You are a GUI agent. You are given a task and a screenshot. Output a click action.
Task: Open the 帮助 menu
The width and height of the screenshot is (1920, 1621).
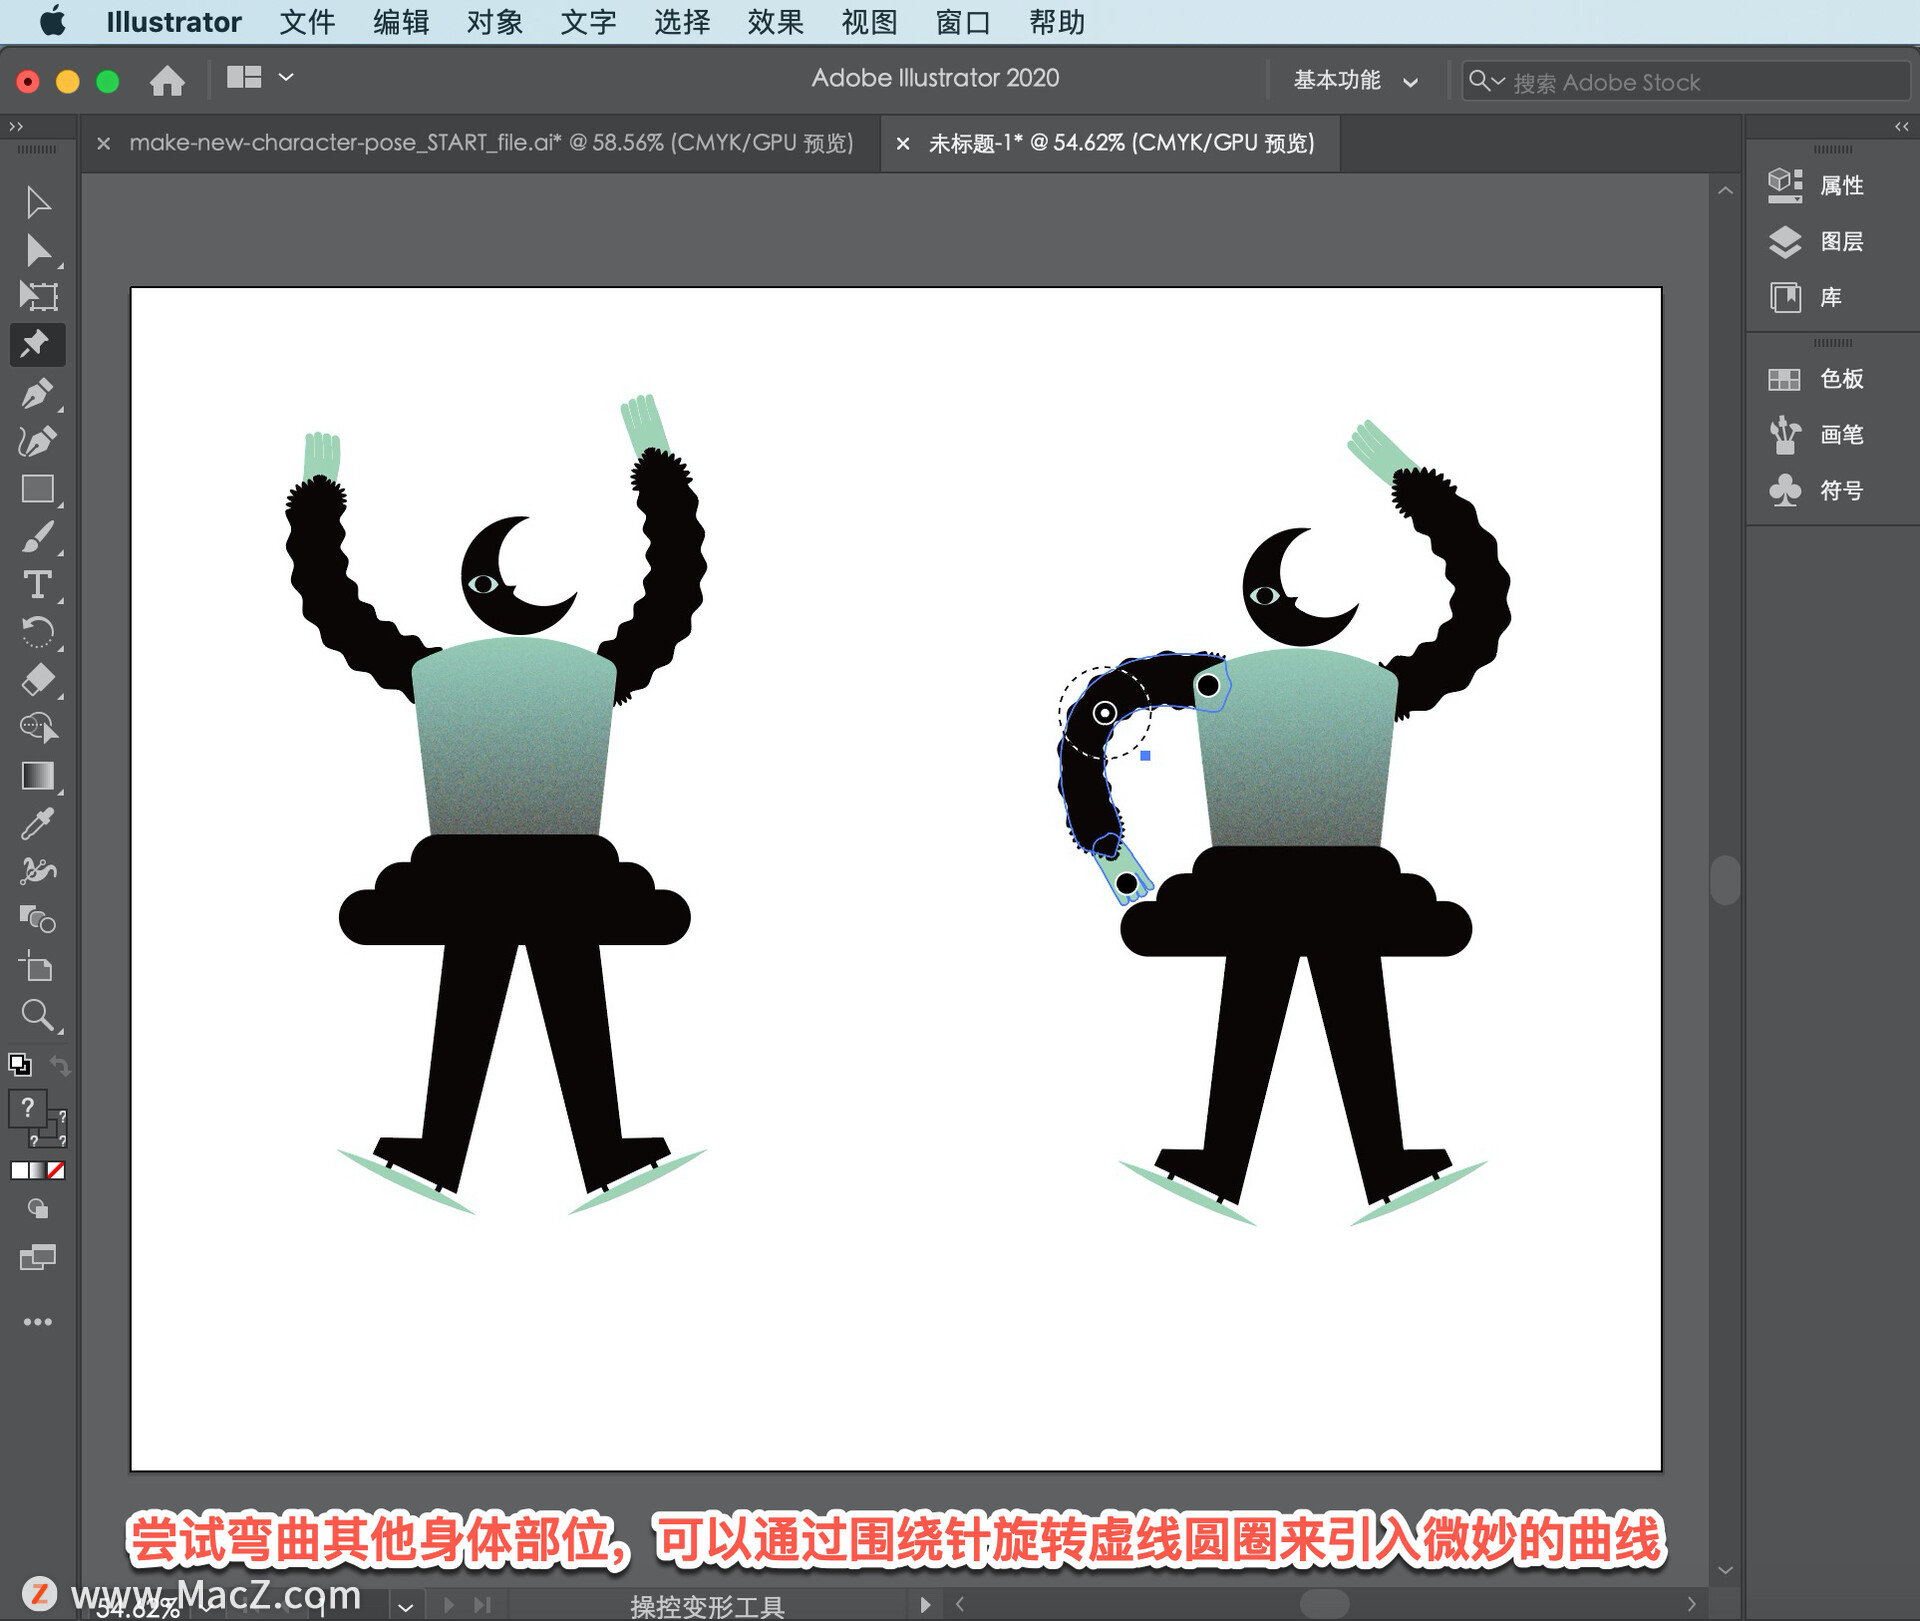(x=1057, y=22)
